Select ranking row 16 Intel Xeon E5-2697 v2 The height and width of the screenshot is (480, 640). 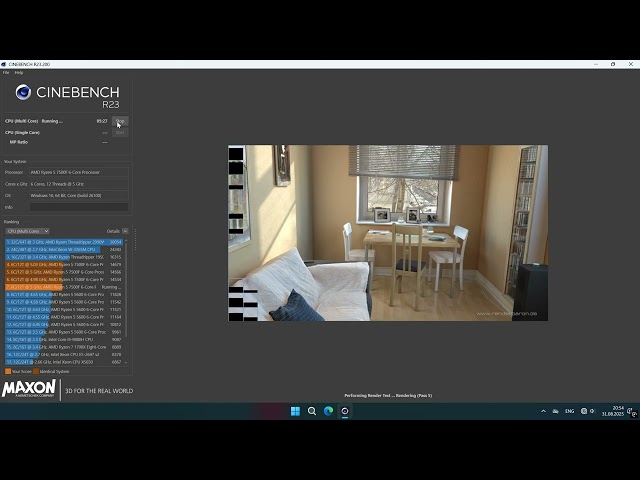(x=64, y=354)
